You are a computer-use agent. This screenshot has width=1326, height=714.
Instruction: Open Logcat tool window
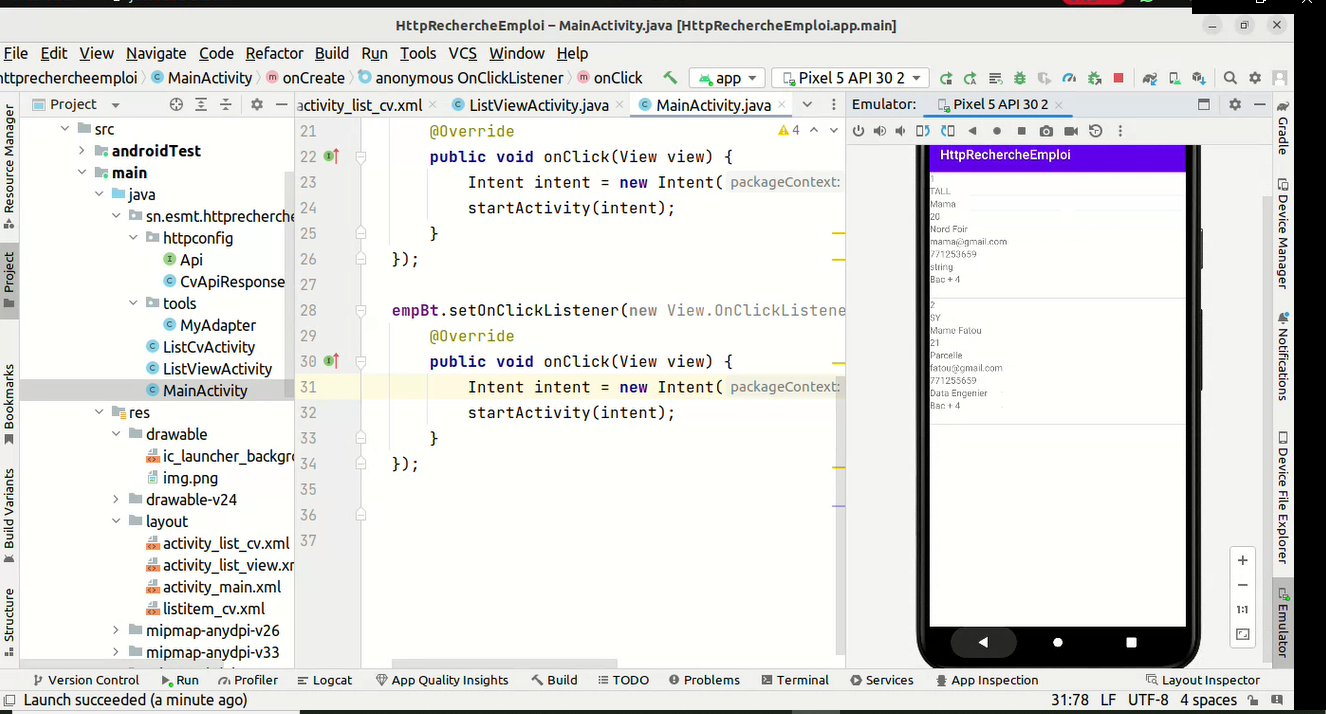[324, 680]
